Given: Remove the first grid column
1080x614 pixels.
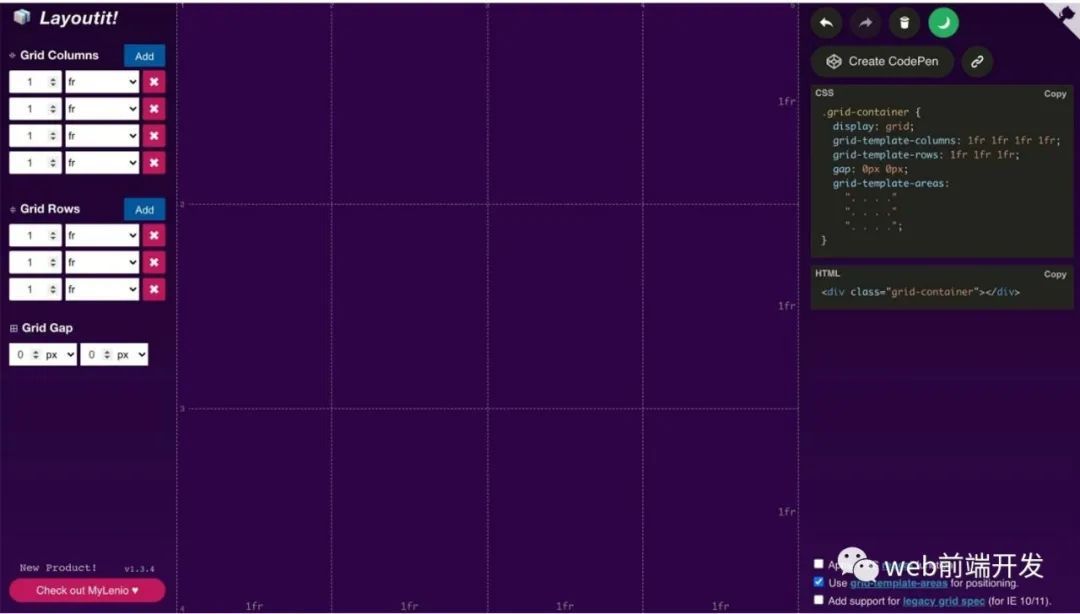Looking at the screenshot, I should click(154, 82).
